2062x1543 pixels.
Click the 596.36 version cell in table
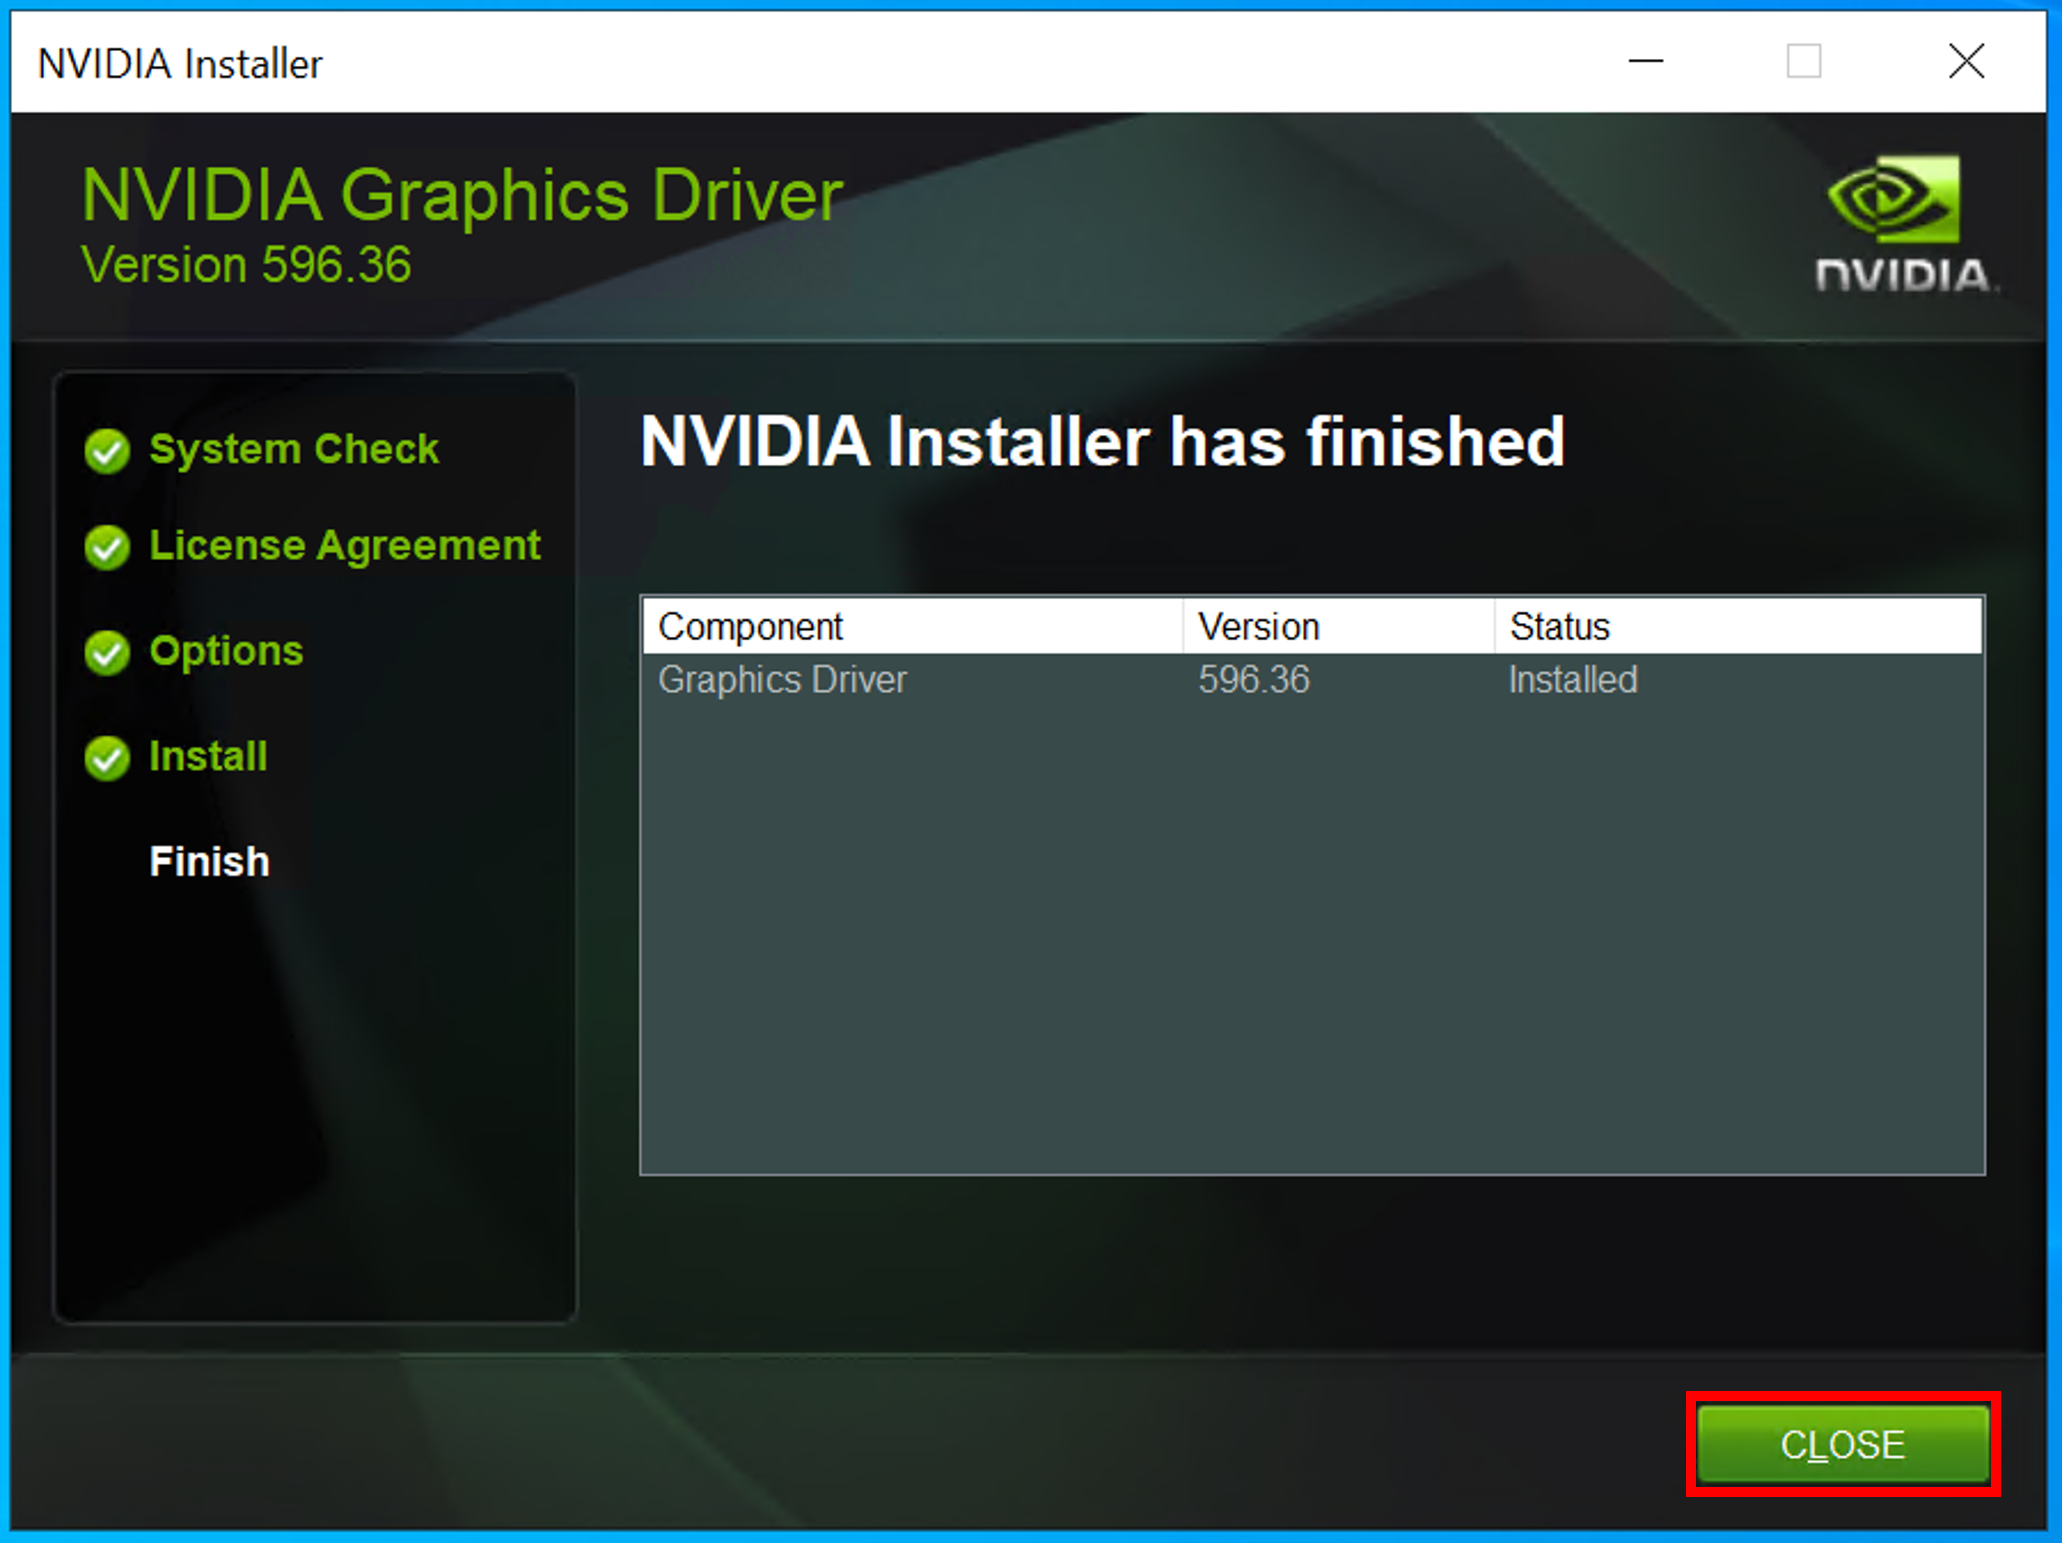[x=1254, y=680]
